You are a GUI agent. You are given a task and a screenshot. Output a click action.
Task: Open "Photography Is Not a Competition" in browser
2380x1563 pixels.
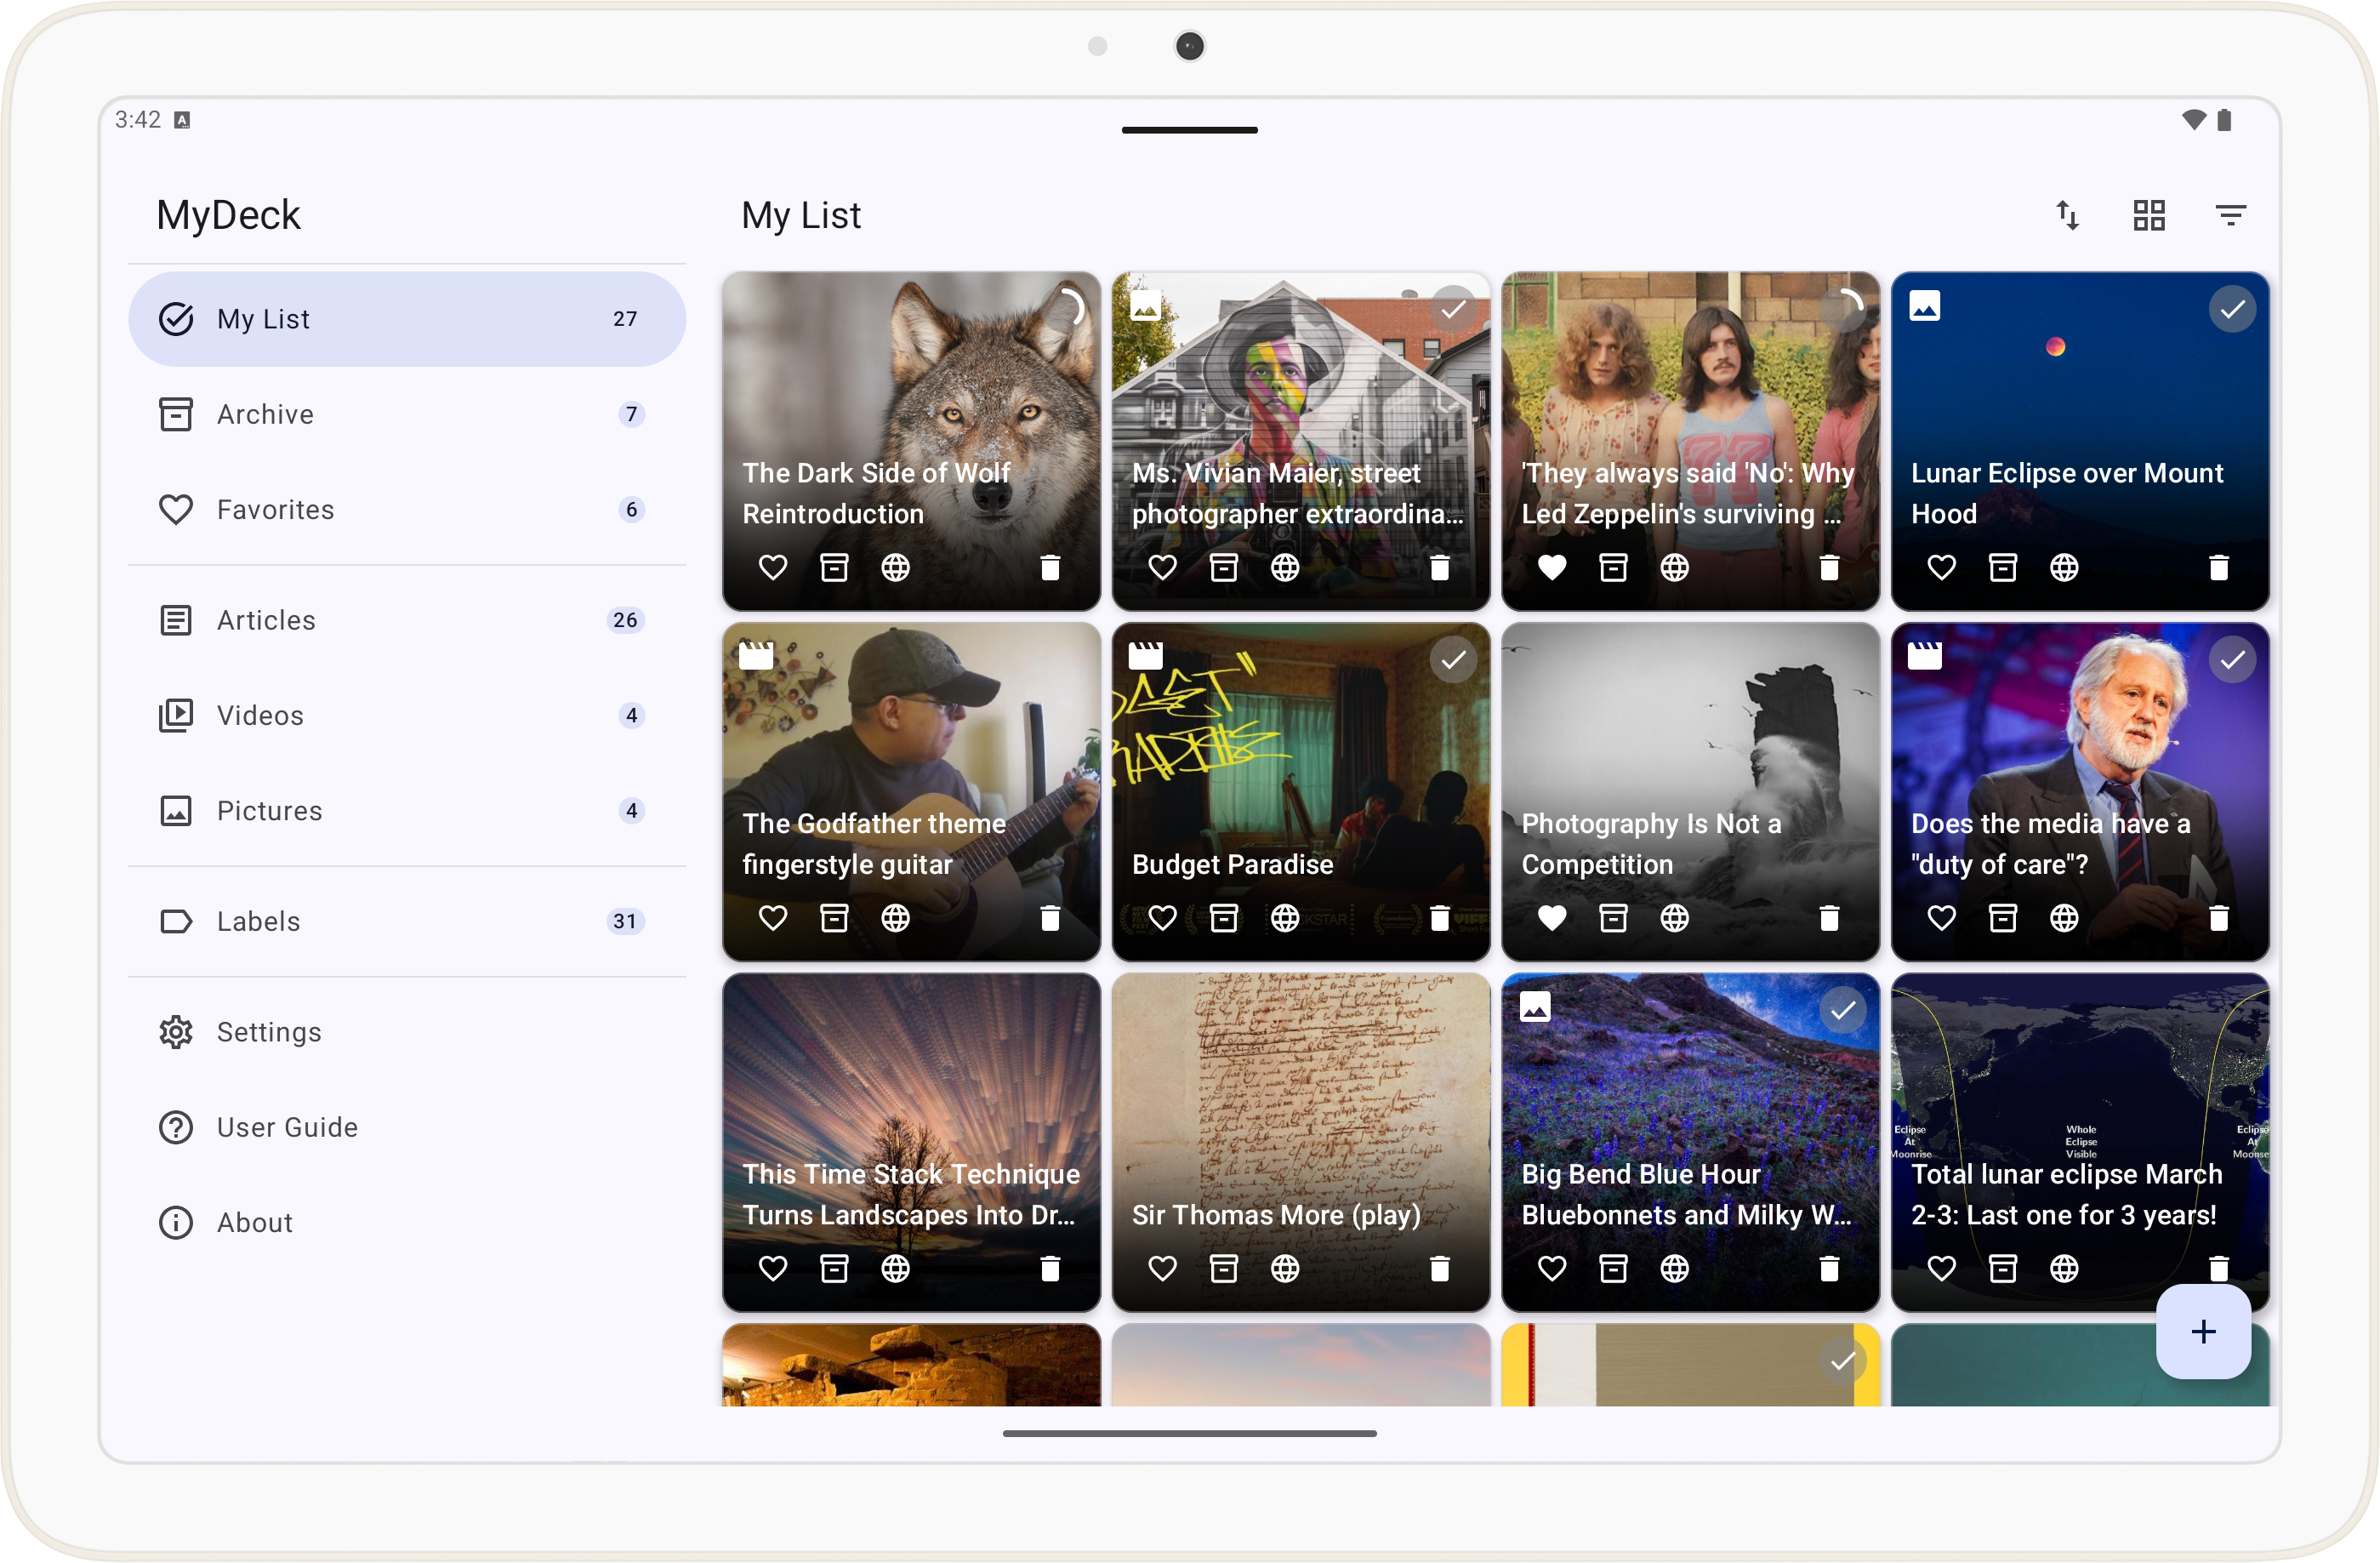(1675, 917)
